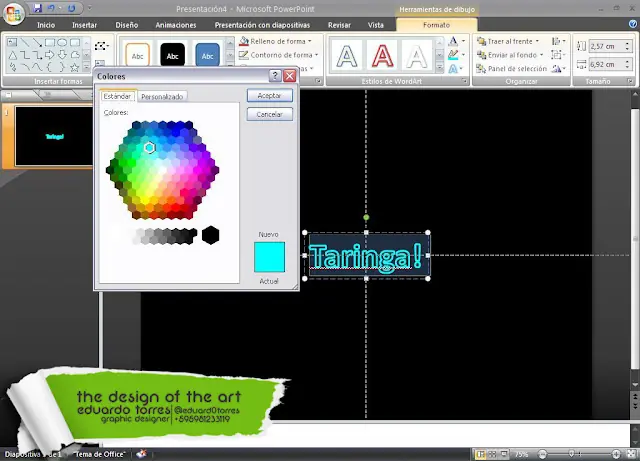Open the Rotate objects dropdown

(x=558, y=69)
